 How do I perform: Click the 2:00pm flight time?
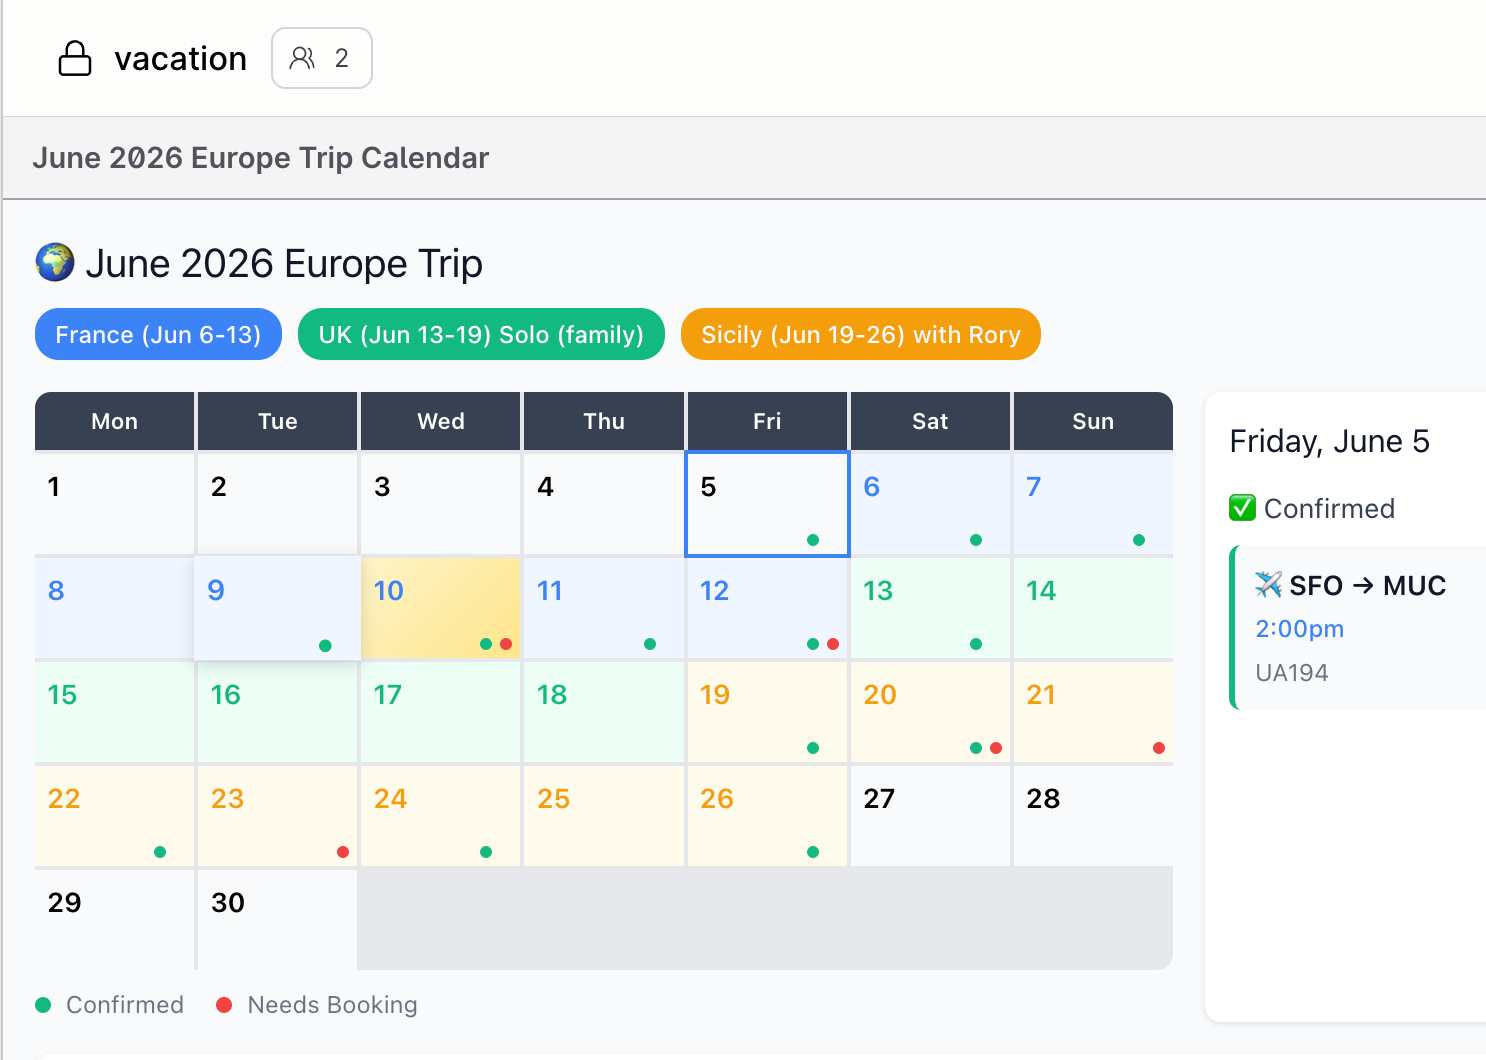[1299, 629]
